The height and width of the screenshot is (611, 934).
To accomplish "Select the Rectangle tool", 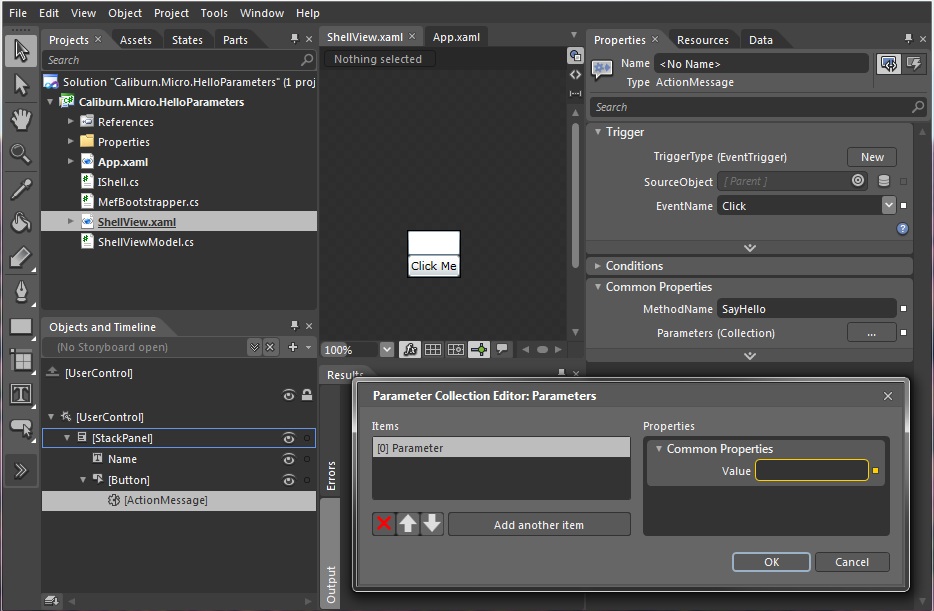I will (x=22, y=327).
